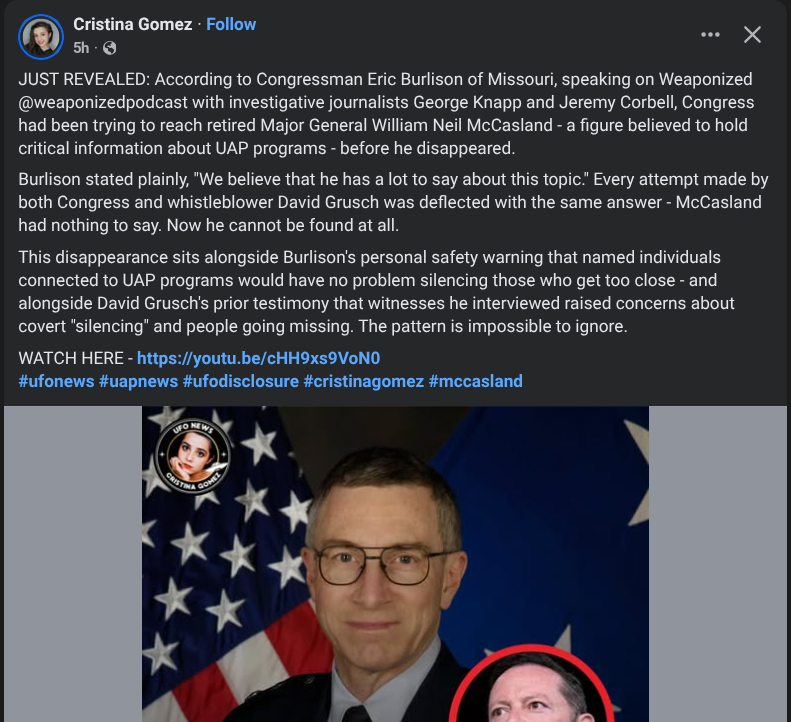Viewport: 791px width, 722px height.
Task: Select the #ufonews hashtag
Action: click(56, 381)
